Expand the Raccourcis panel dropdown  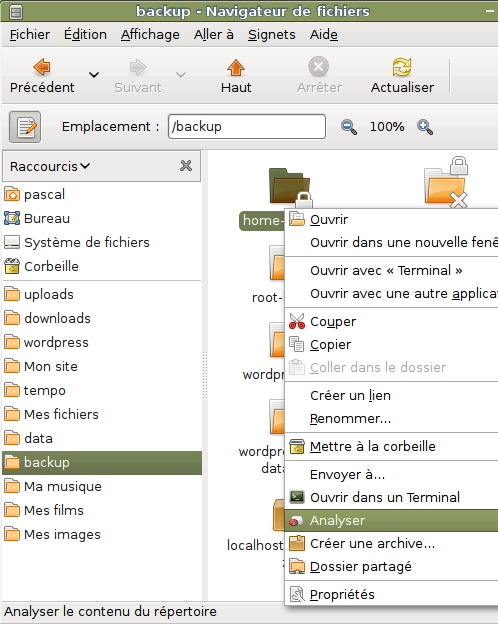[50, 166]
